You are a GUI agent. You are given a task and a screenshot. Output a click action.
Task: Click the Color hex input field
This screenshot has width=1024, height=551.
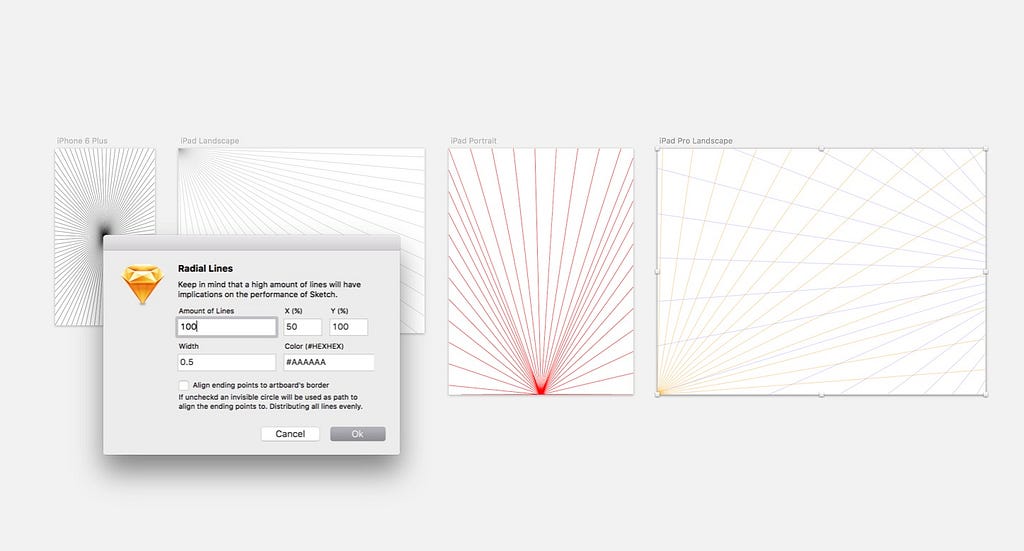[x=328, y=362]
